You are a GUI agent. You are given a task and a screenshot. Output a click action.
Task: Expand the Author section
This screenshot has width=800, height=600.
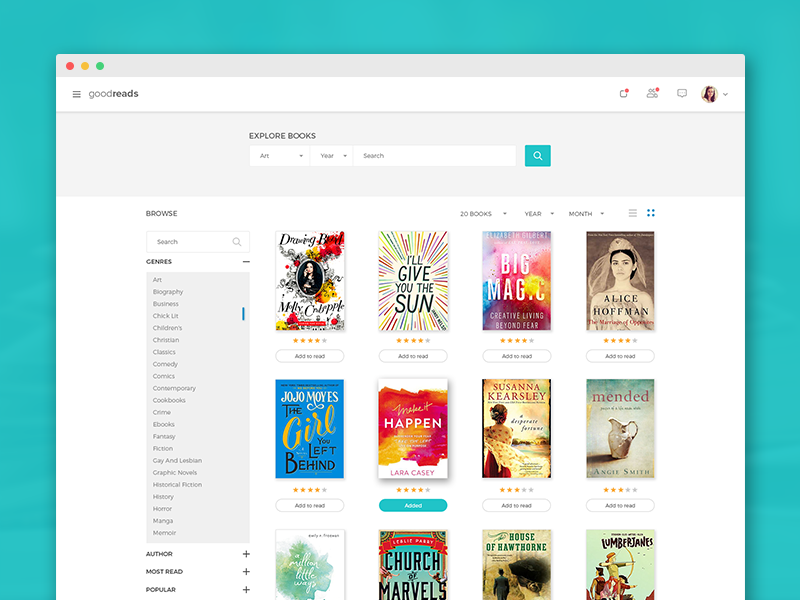246,554
